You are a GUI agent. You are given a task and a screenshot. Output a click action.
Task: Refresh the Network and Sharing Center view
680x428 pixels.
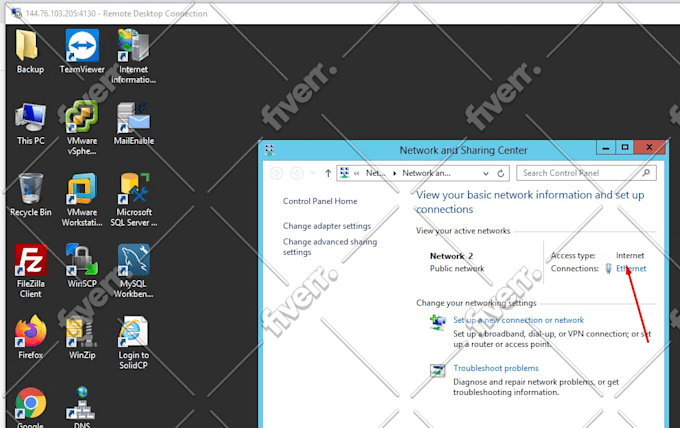point(500,173)
